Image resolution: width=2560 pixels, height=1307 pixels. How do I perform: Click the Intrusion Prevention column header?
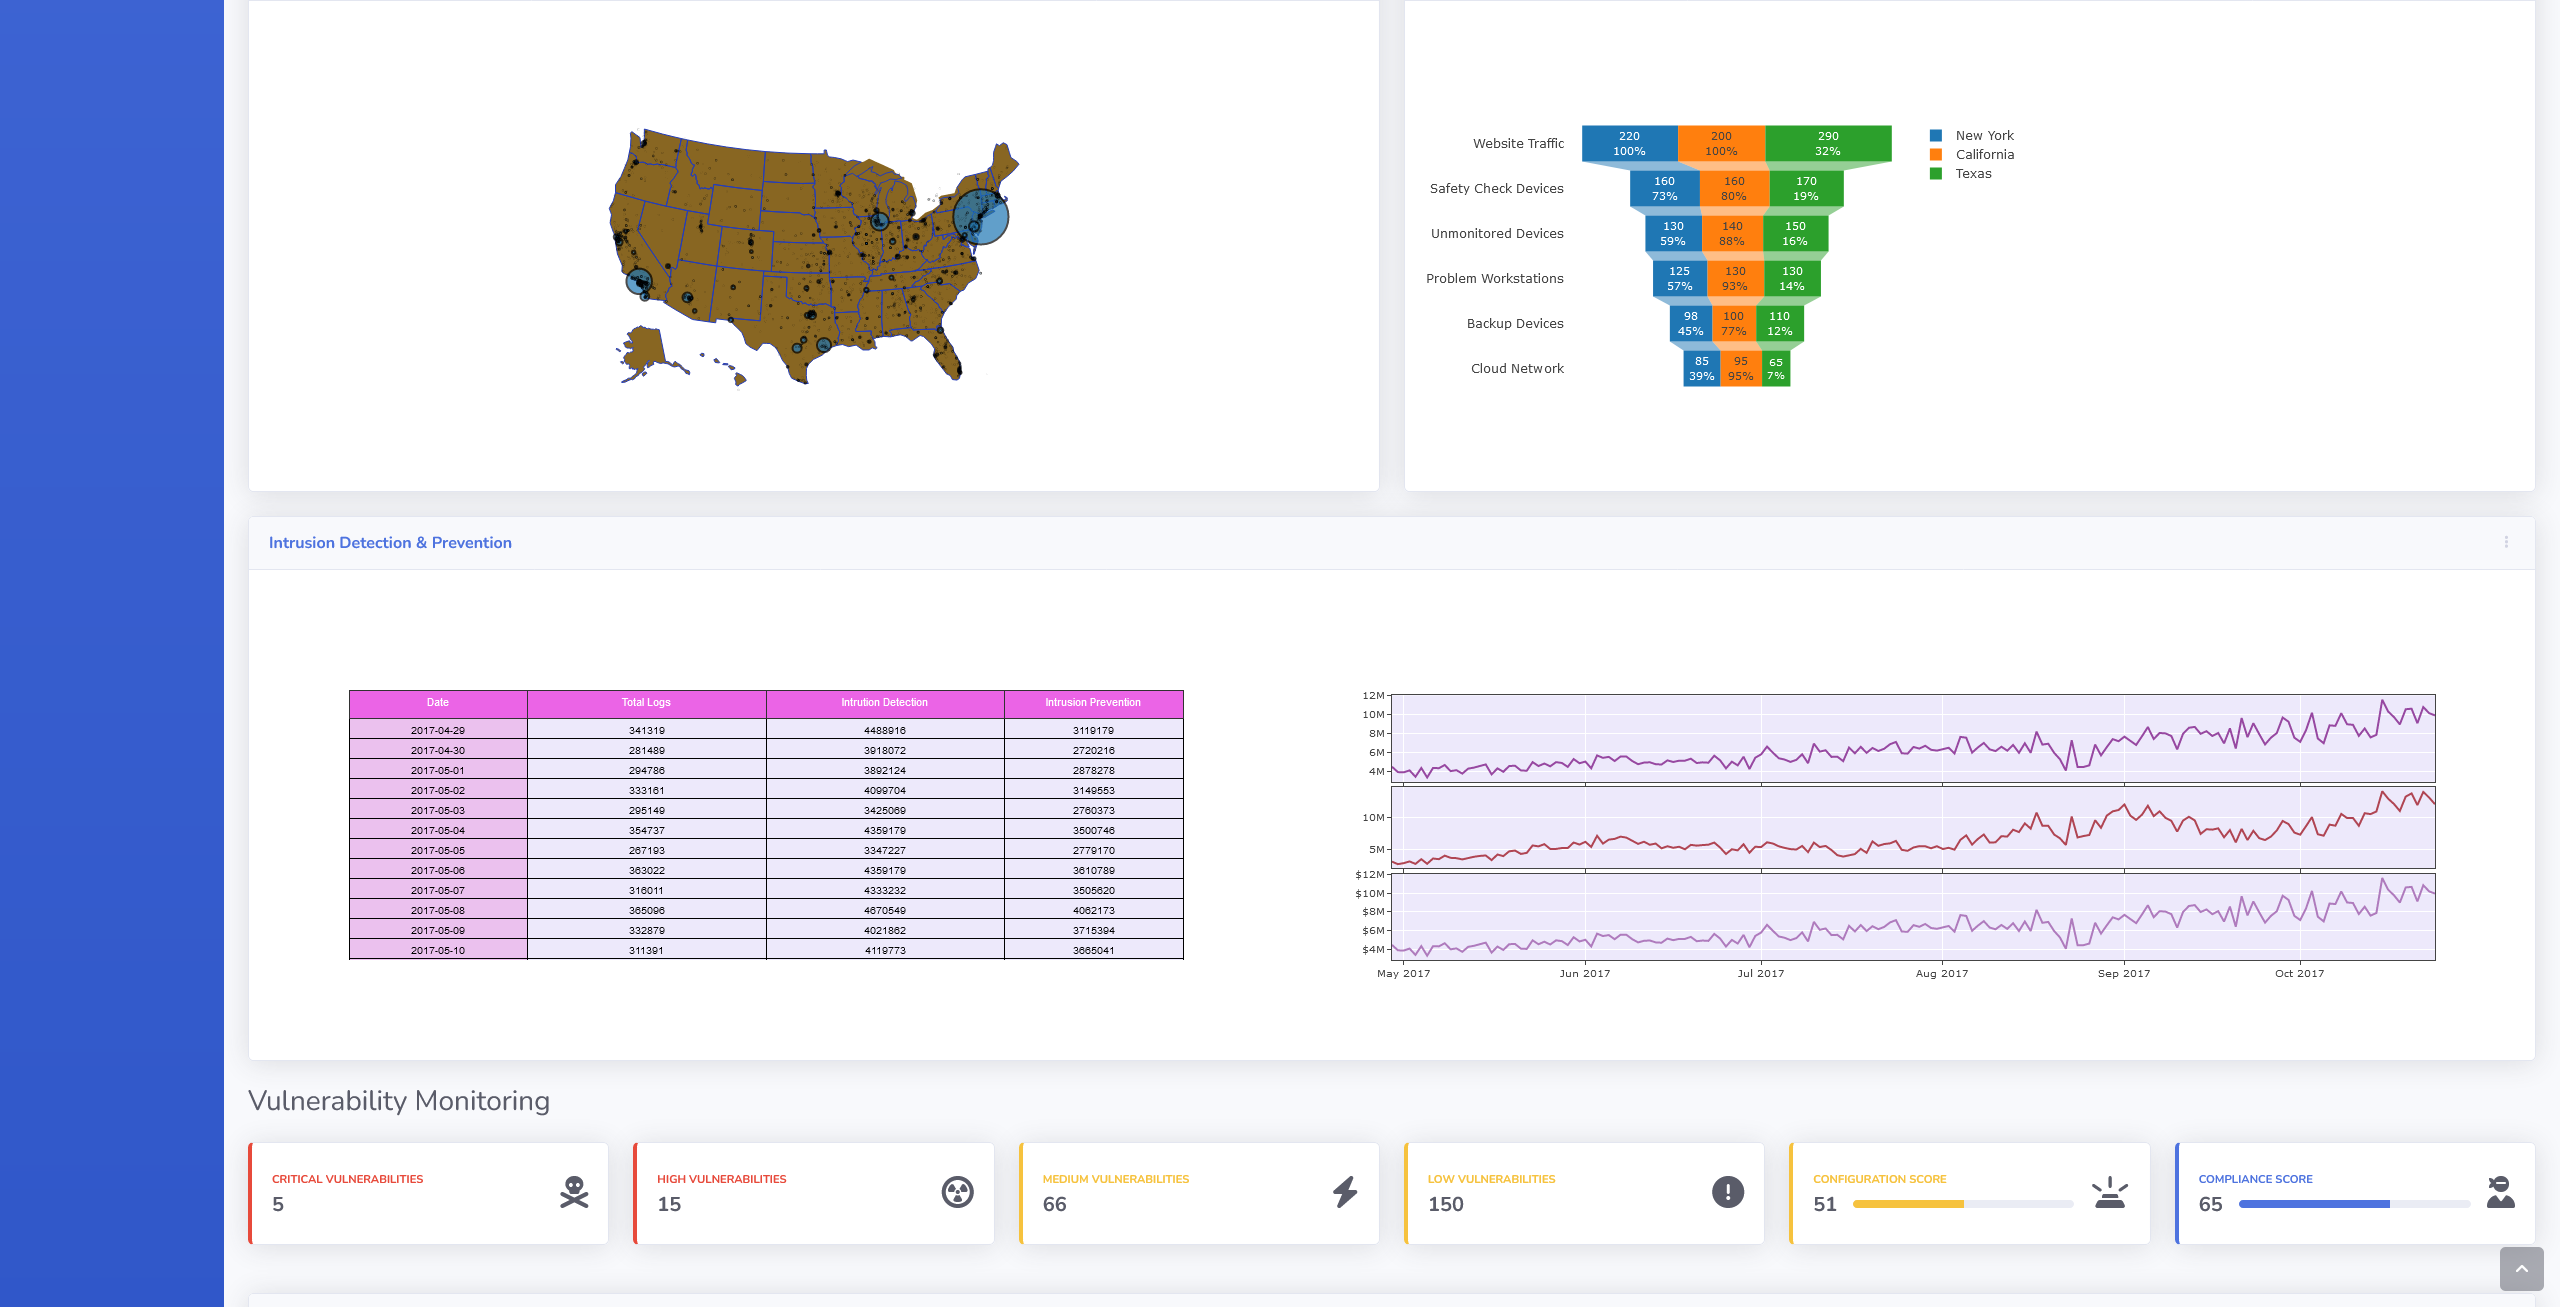pyautogui.click(x=1093, y=703)
